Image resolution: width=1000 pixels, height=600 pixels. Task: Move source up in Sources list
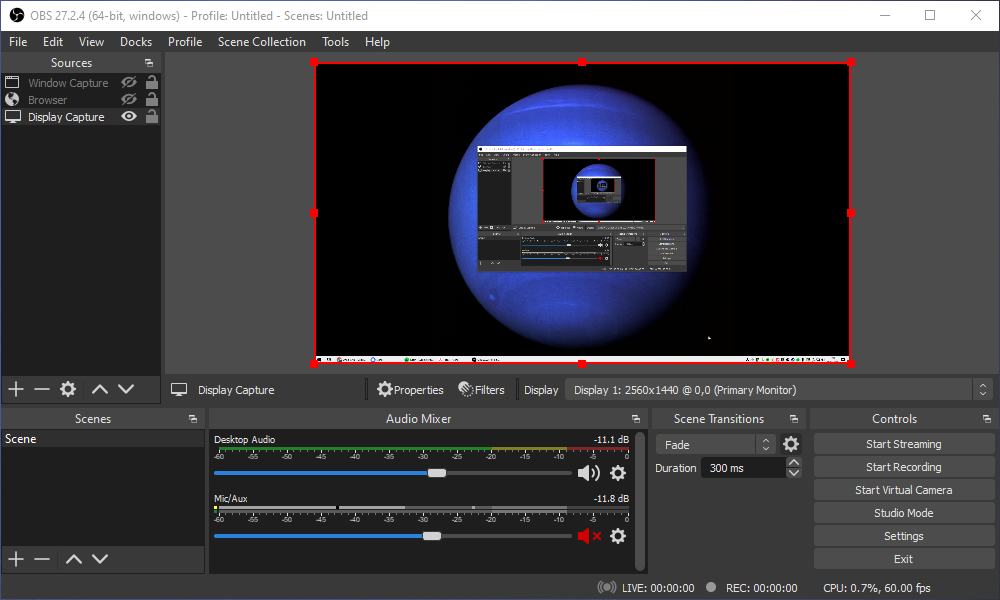[x=100, y=389]
